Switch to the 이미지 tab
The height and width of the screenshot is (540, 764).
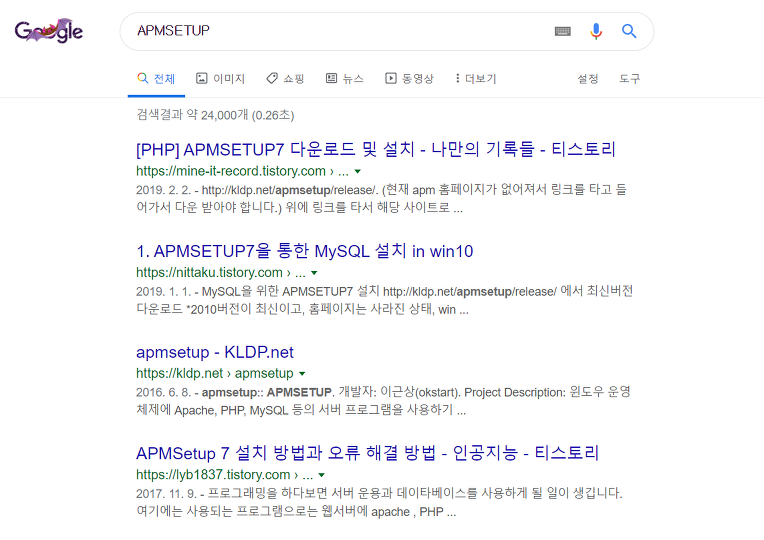pos(220,78)
